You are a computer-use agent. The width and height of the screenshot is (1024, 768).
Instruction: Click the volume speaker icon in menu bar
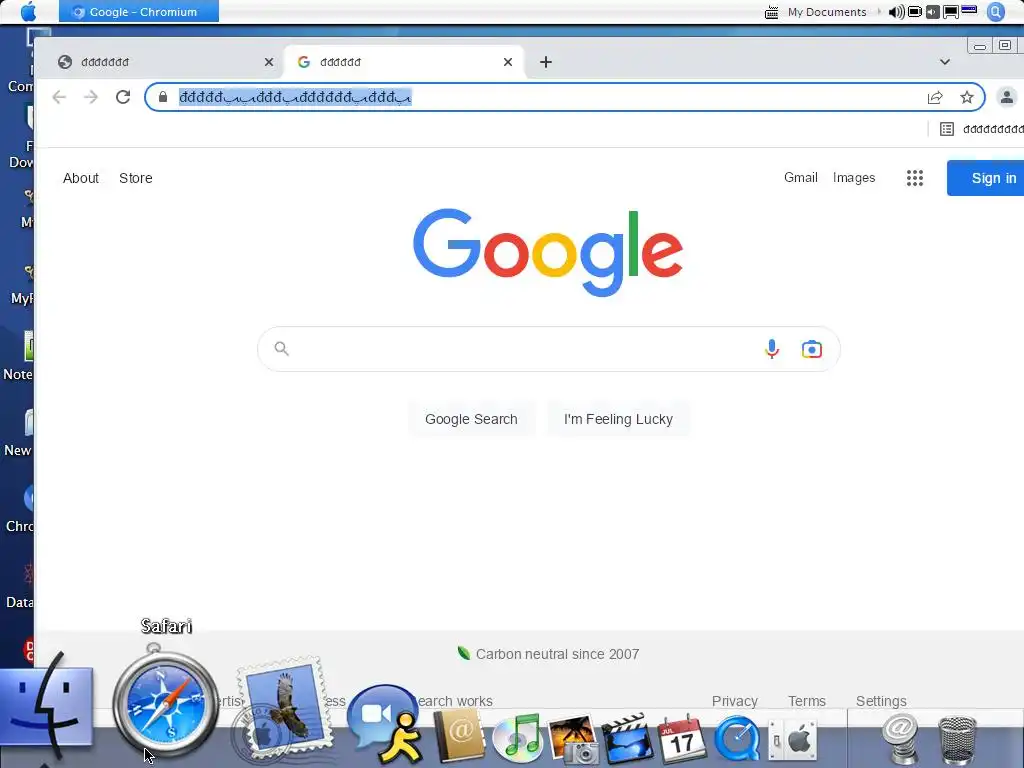coord(897,12)
